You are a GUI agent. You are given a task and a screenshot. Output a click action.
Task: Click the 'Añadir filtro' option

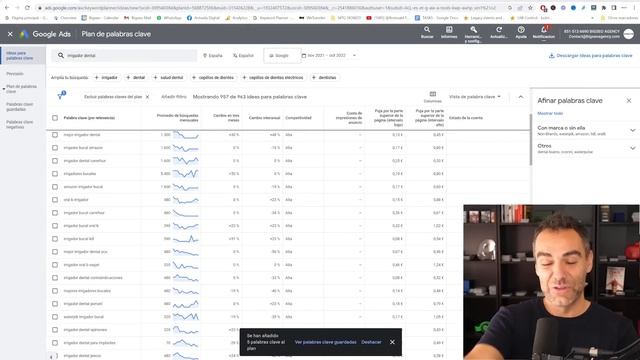click(x=174, y=97)
